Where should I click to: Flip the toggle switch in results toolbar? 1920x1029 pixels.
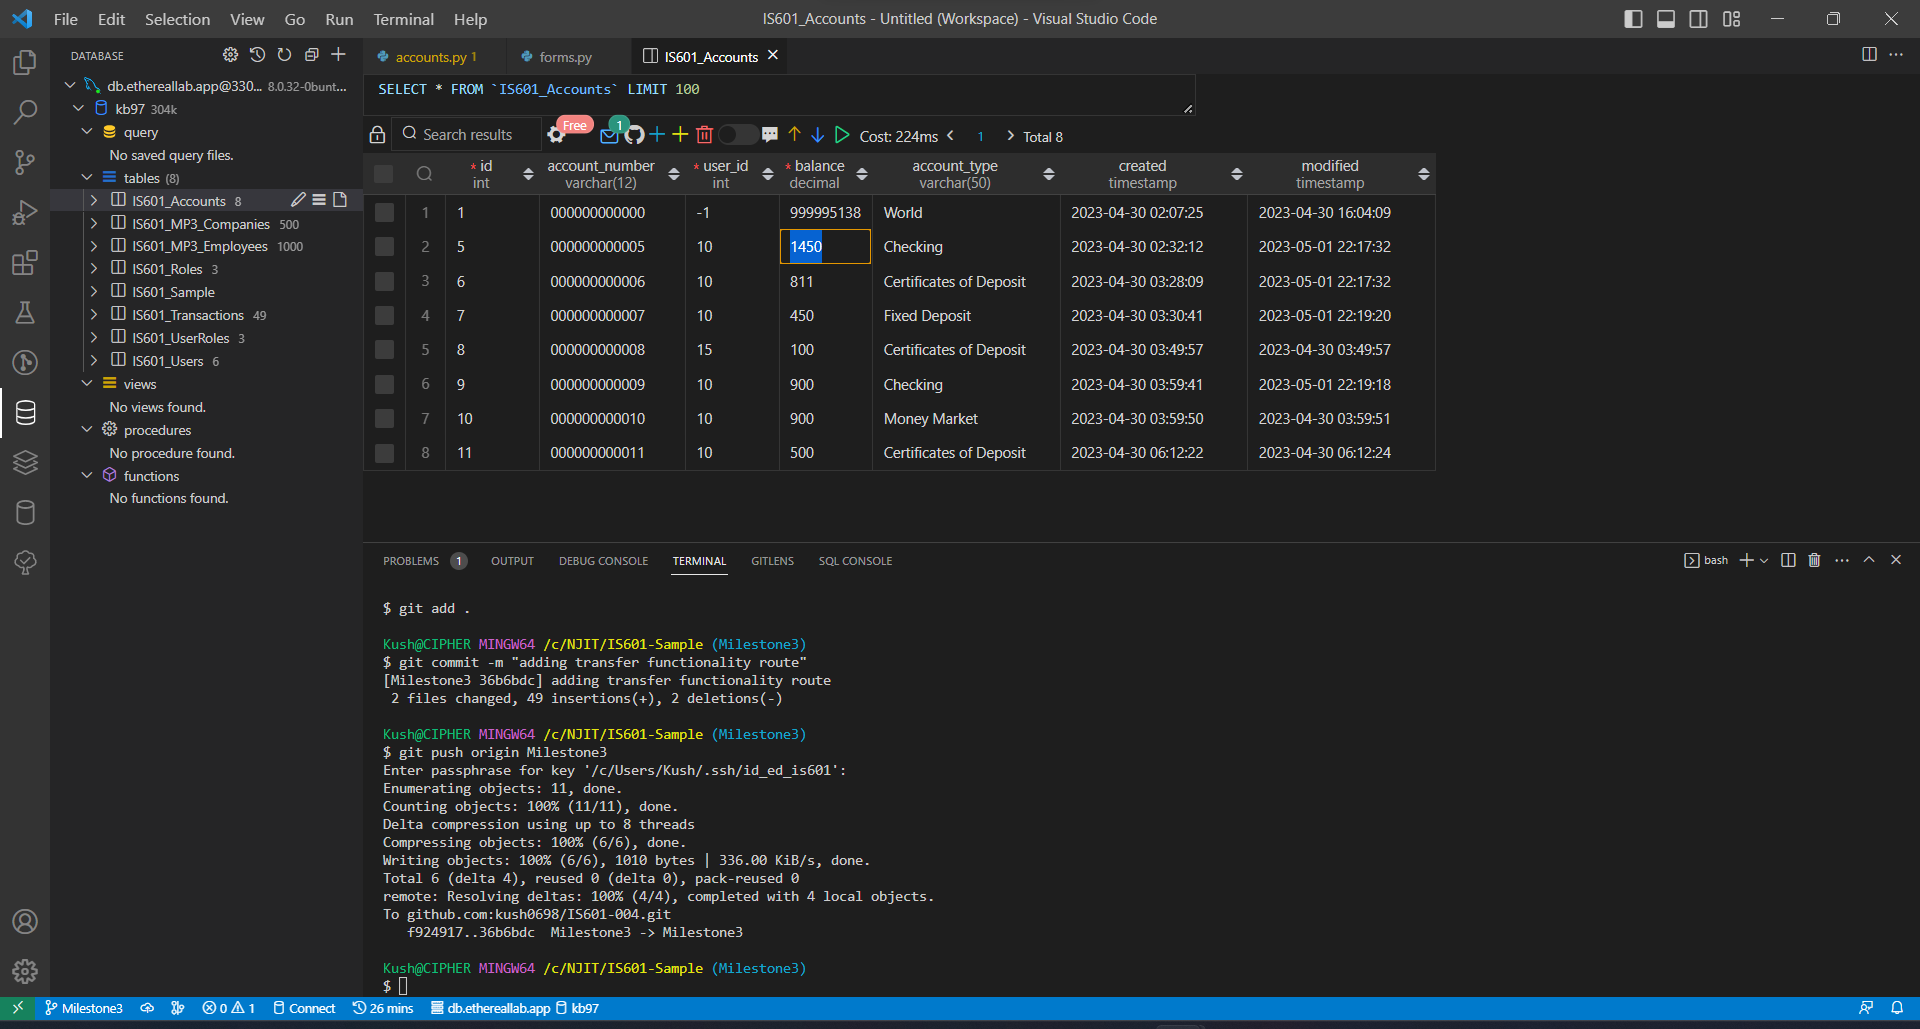(737, 134)
